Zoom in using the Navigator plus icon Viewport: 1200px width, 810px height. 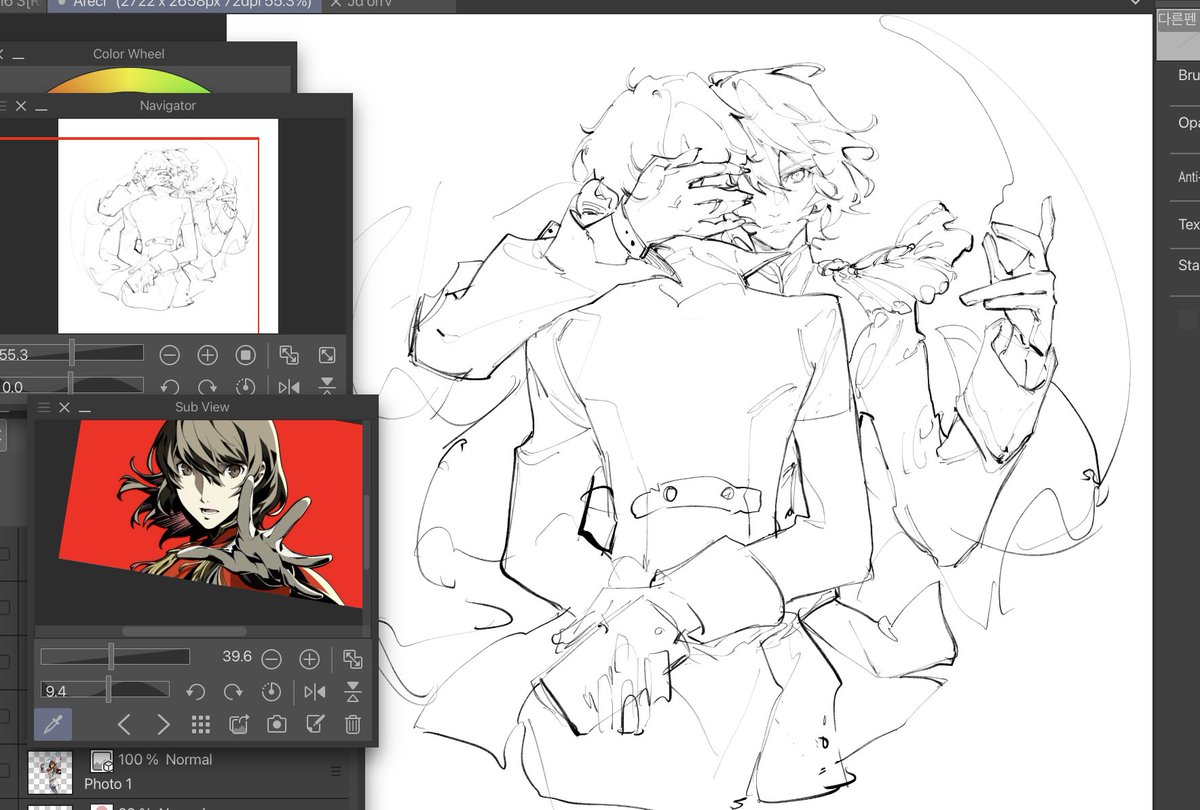[207, 354]
